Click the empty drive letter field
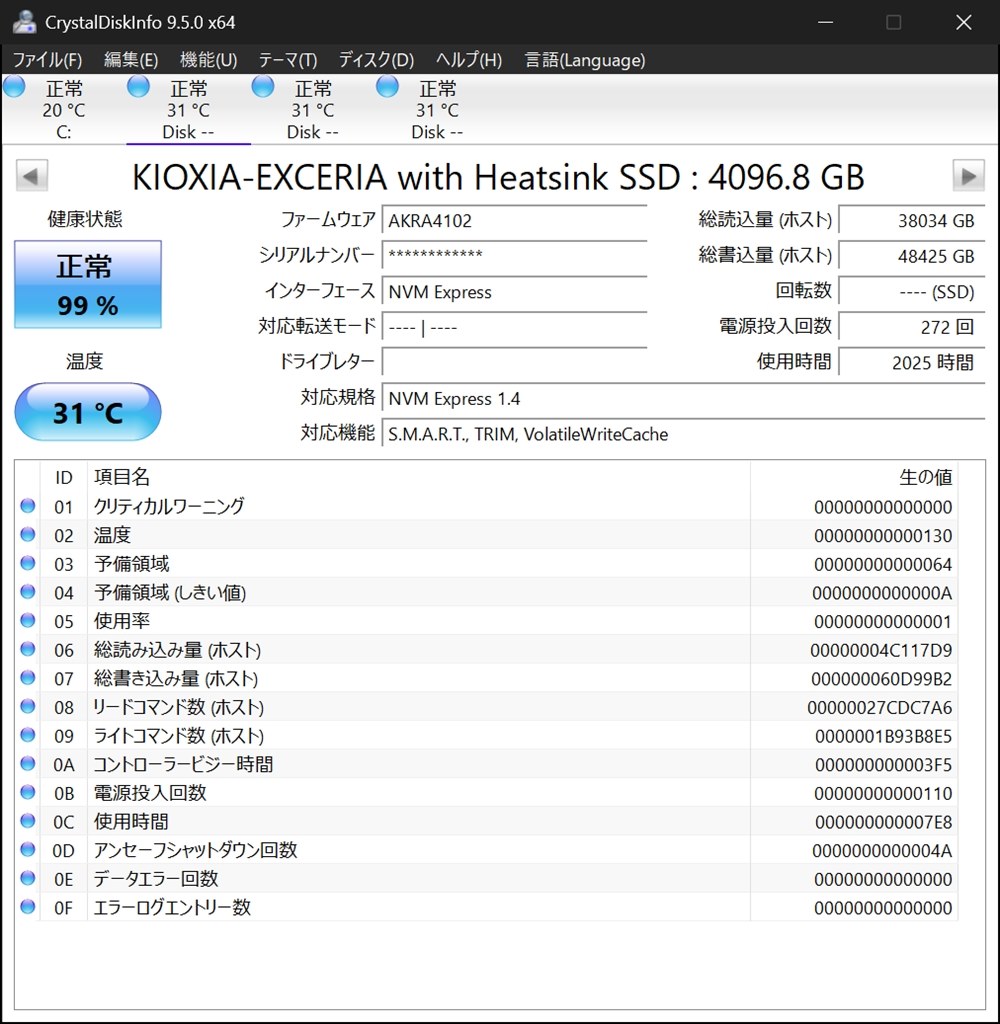Screen dimensions: 1000x1024 click(x=514, y=362)
